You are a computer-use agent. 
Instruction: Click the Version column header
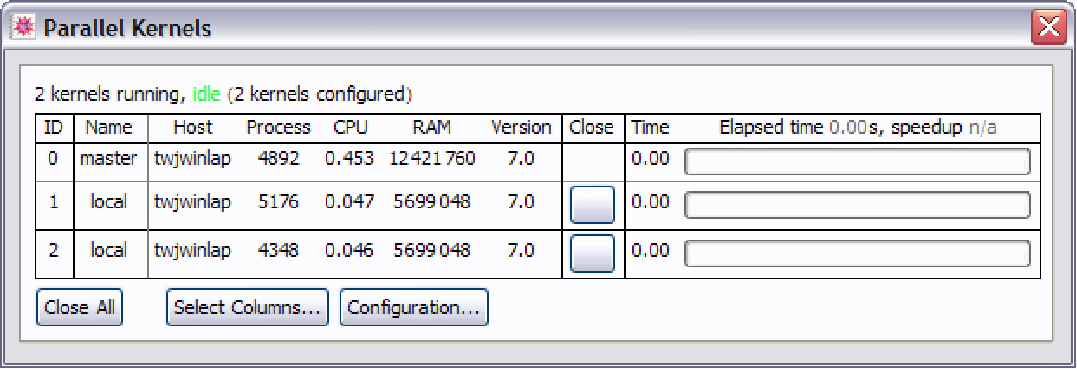click(521, 127)
